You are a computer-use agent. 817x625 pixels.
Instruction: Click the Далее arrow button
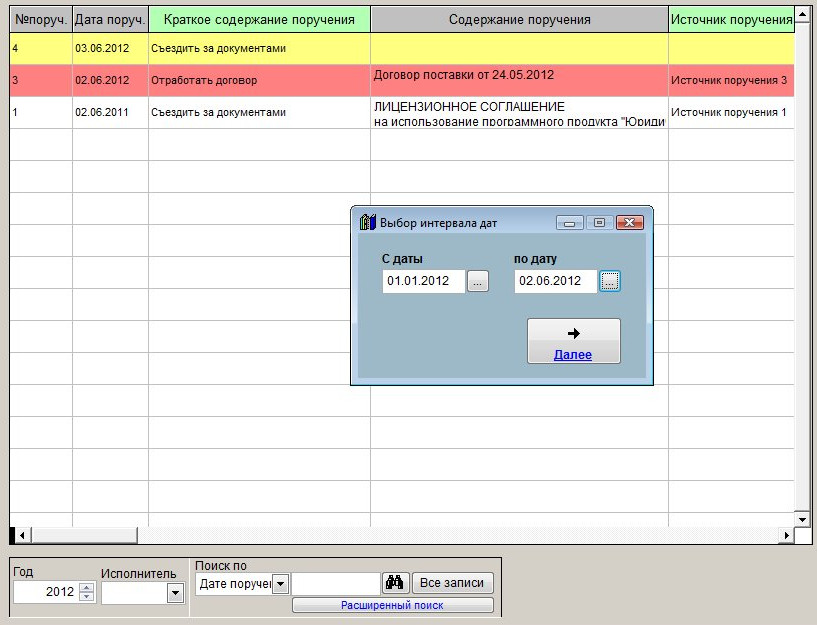coord(574,341)
